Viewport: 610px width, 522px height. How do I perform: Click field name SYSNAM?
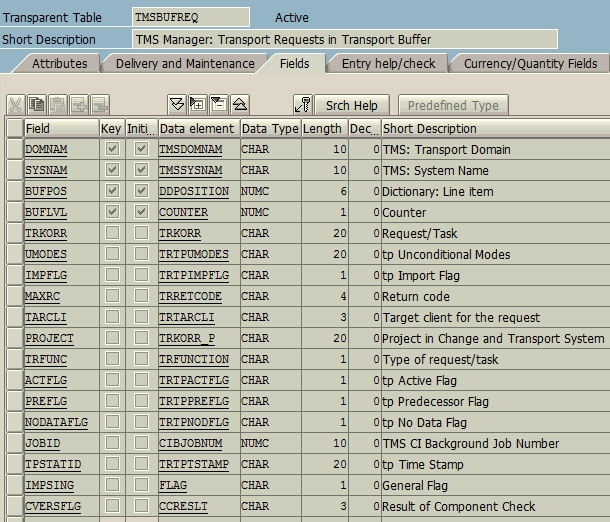click(46, 170)
